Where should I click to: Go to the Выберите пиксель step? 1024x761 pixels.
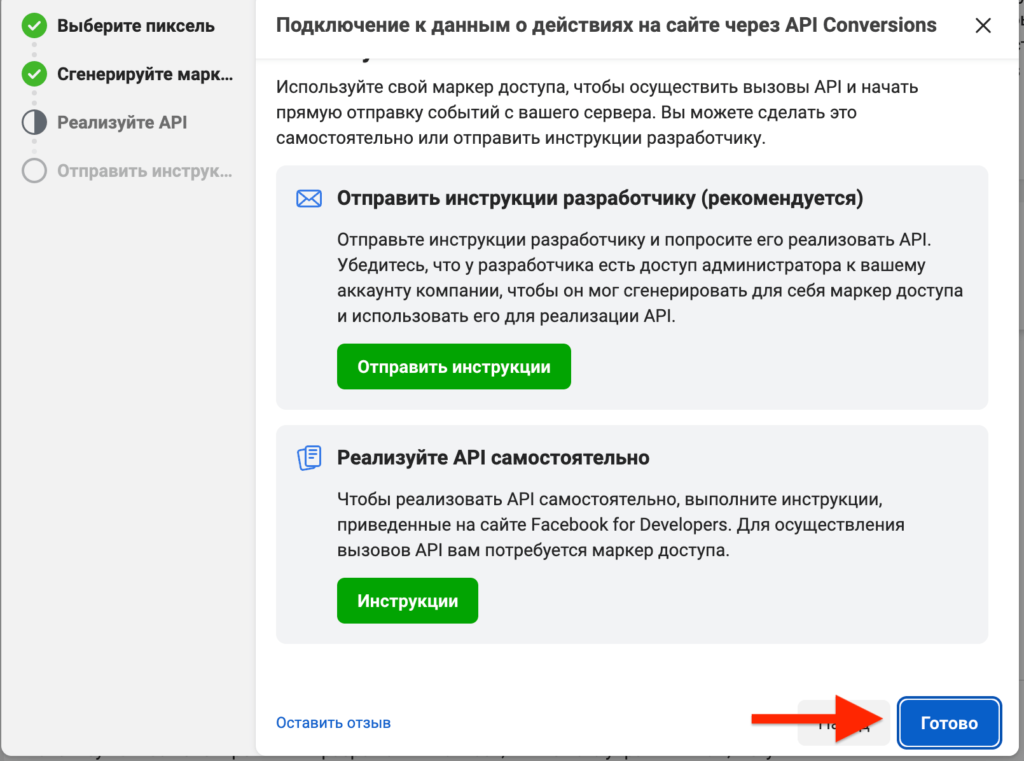[135, 25]
